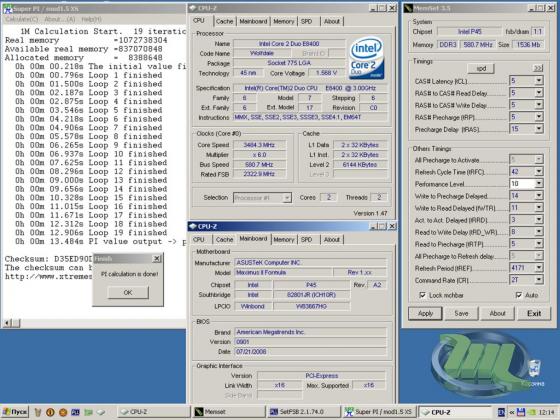Viewport: 560px width, 420px height.
Task: Open the Read to Write Delay dropdown
Action: pyautogui.click(x=539, y=232)
